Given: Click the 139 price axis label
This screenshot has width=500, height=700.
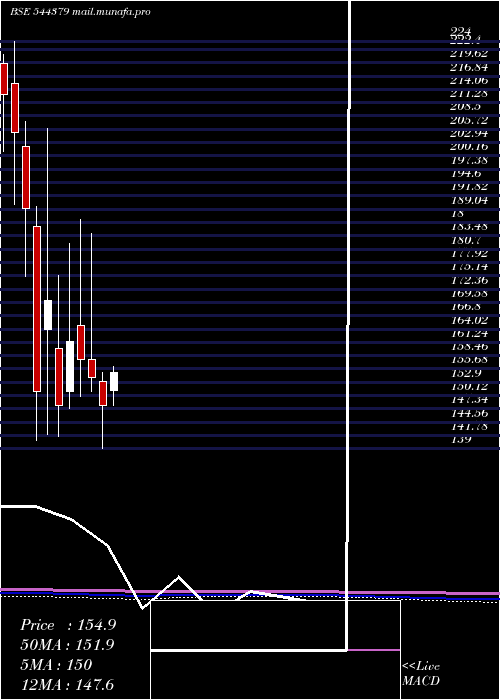Looking at the screenshot, I should [x=461, y=439].
